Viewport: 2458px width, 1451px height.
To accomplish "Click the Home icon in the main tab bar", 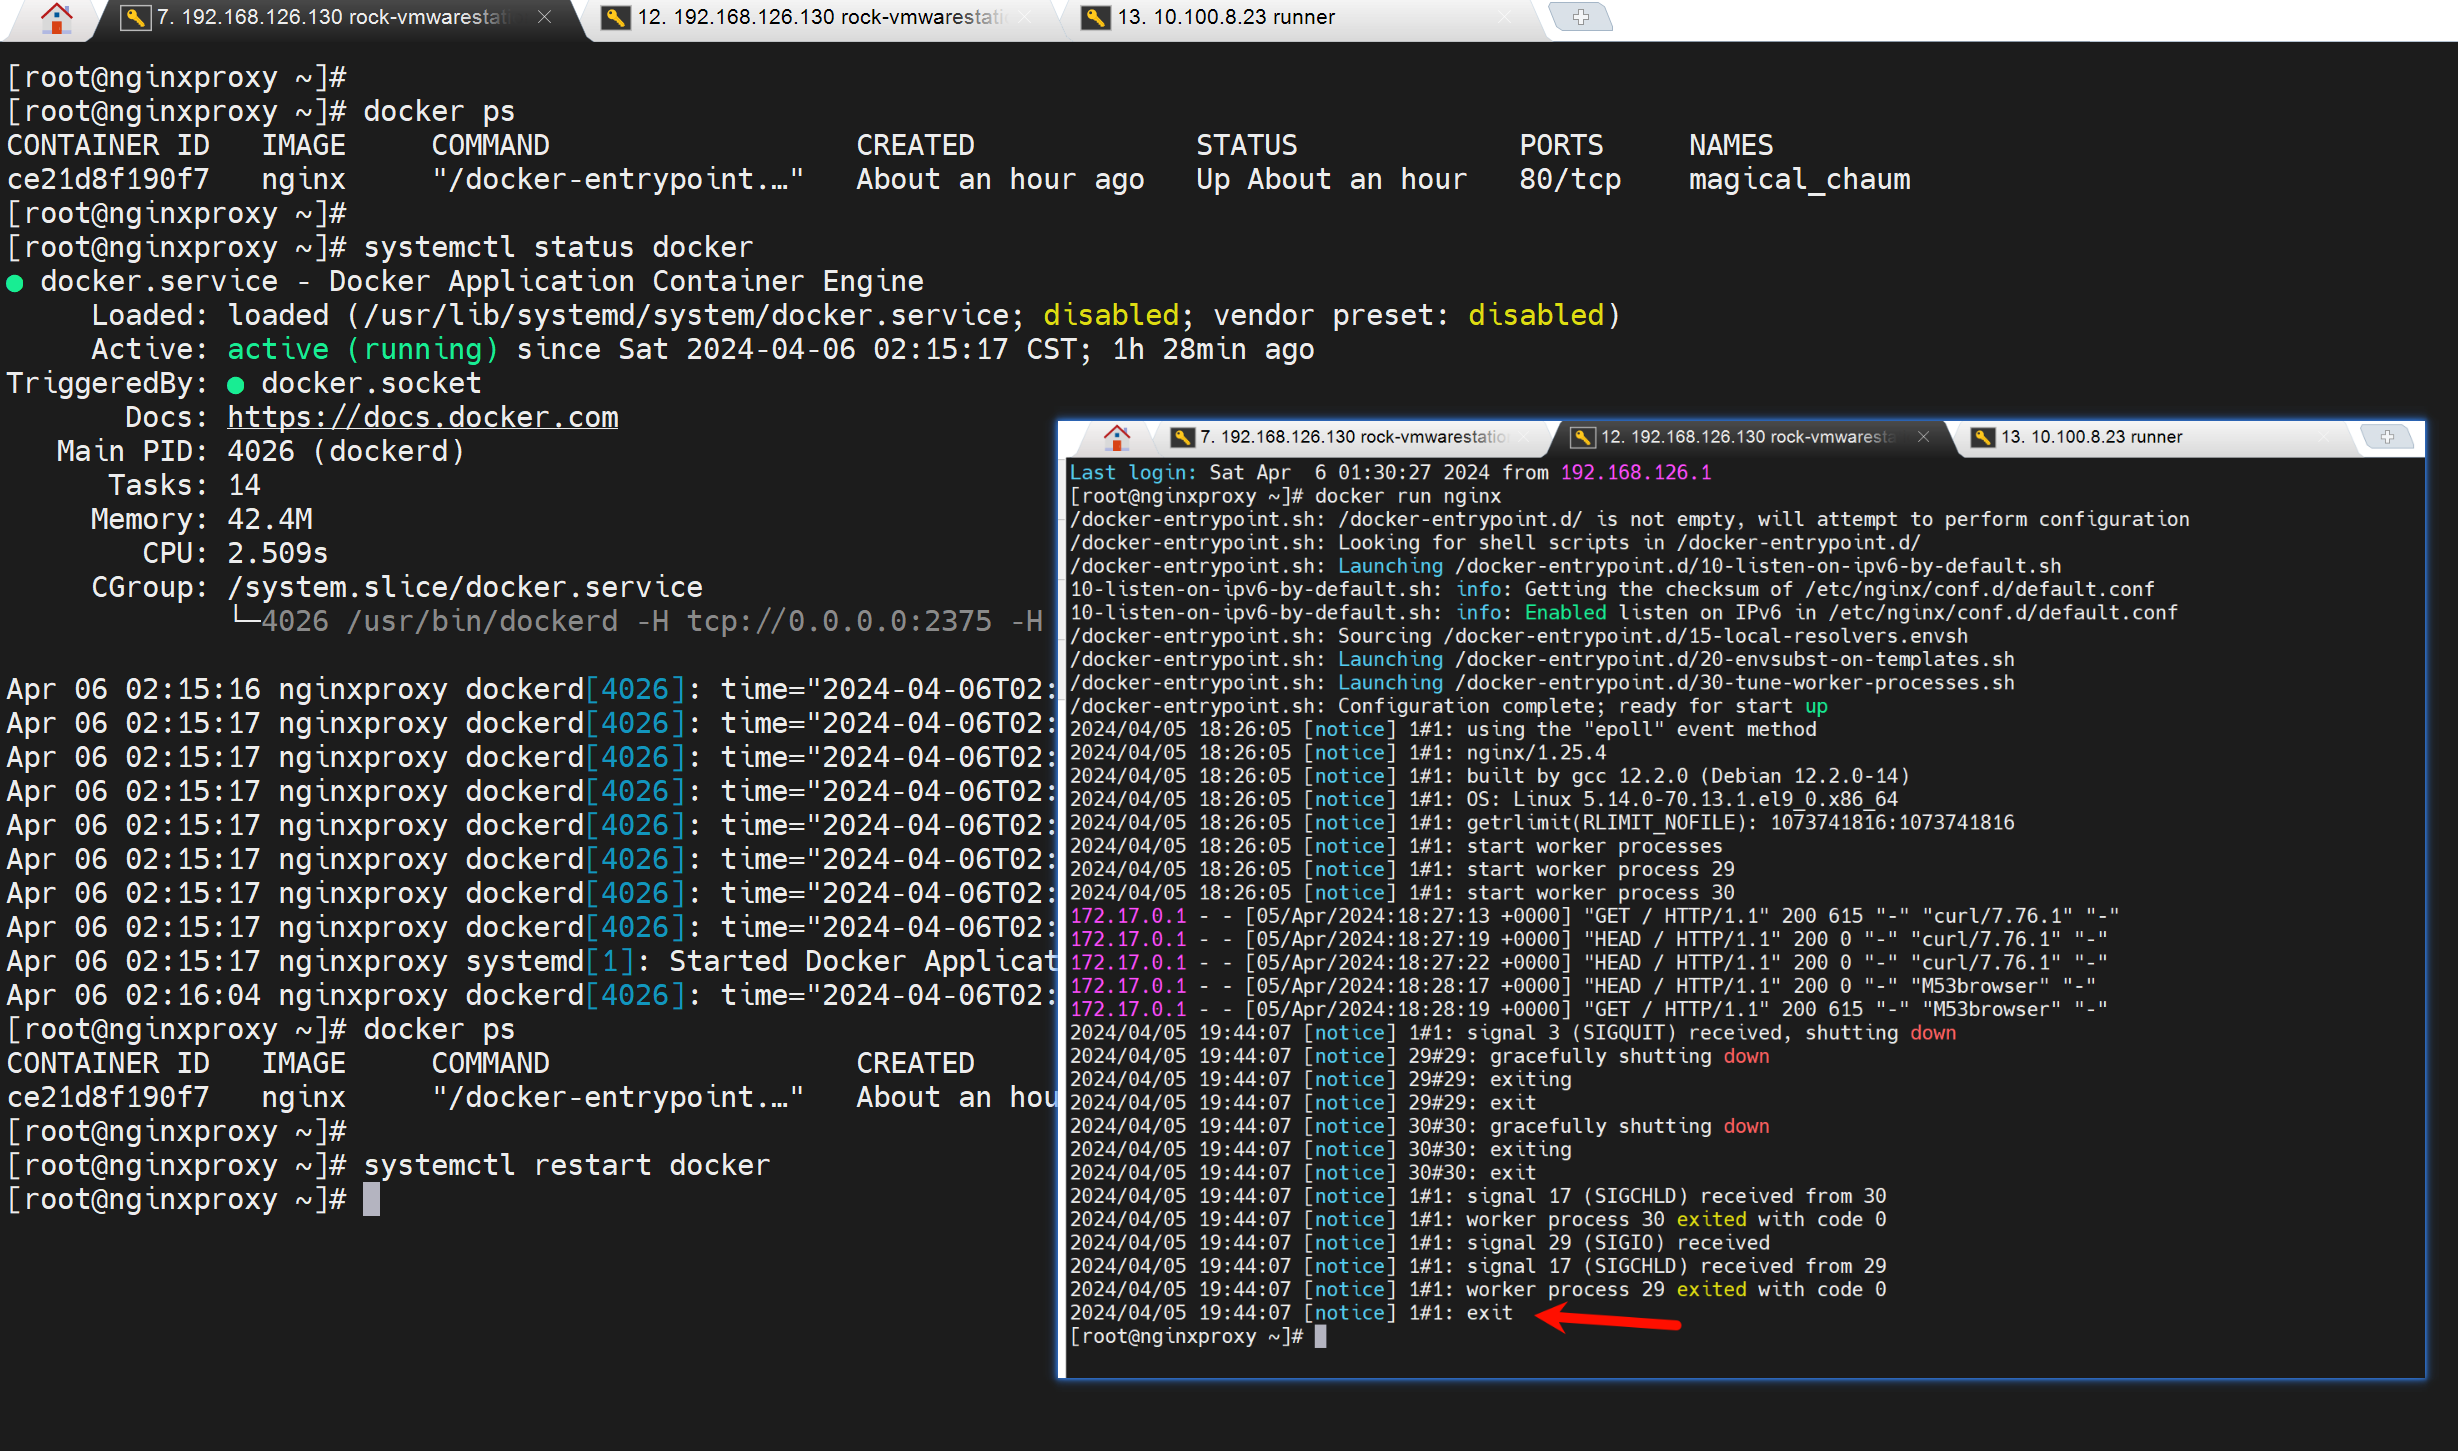I will pyautogui.click(x=57, y=18).
